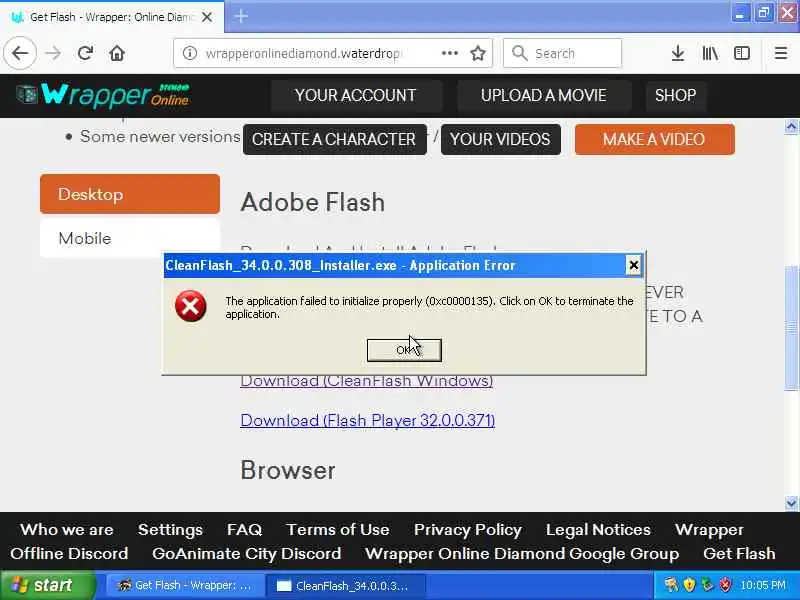The width and height of the screenshot is (800, 600).
Task: Click the vertical scrollbar thumb
Action: pos(791,328)
